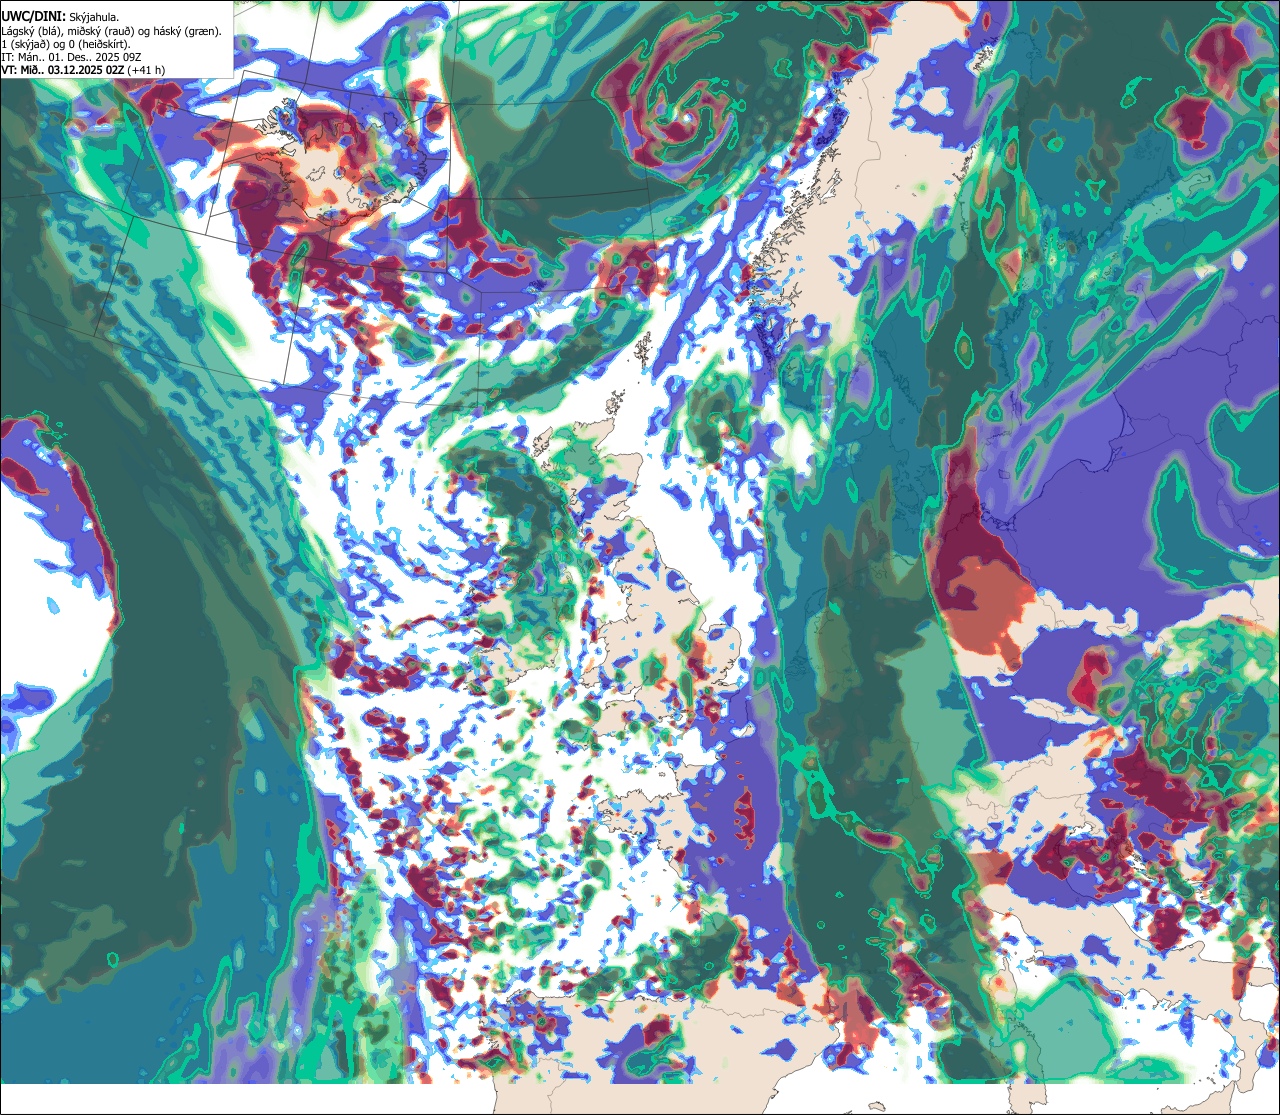The image size is (1280, 1115).
Task: Select the word "Skýjahula." in legend
Action: (94, 17)
